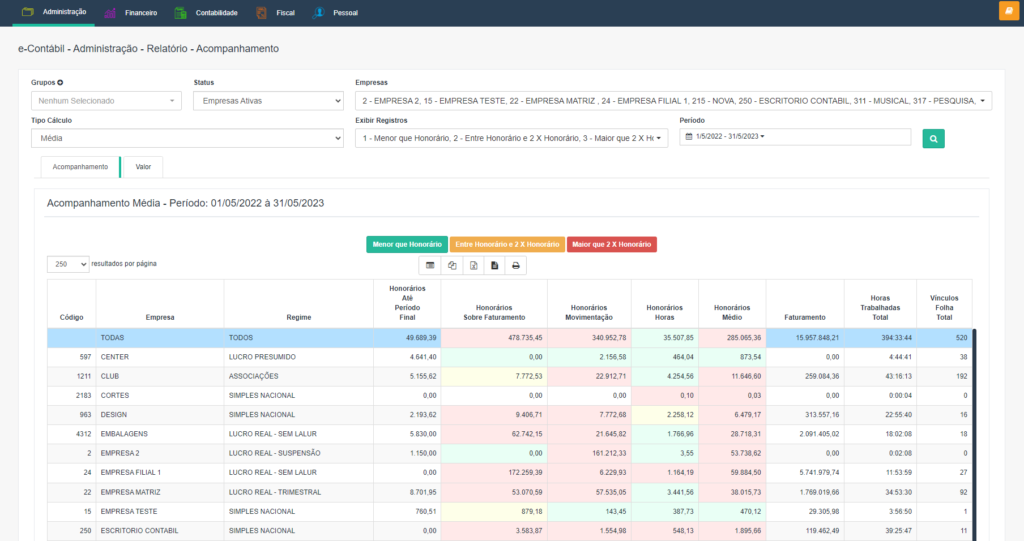This screenshot has height=541, width=1024.
Task: Click the CORTES company name
Action: (x=115, y=395)
